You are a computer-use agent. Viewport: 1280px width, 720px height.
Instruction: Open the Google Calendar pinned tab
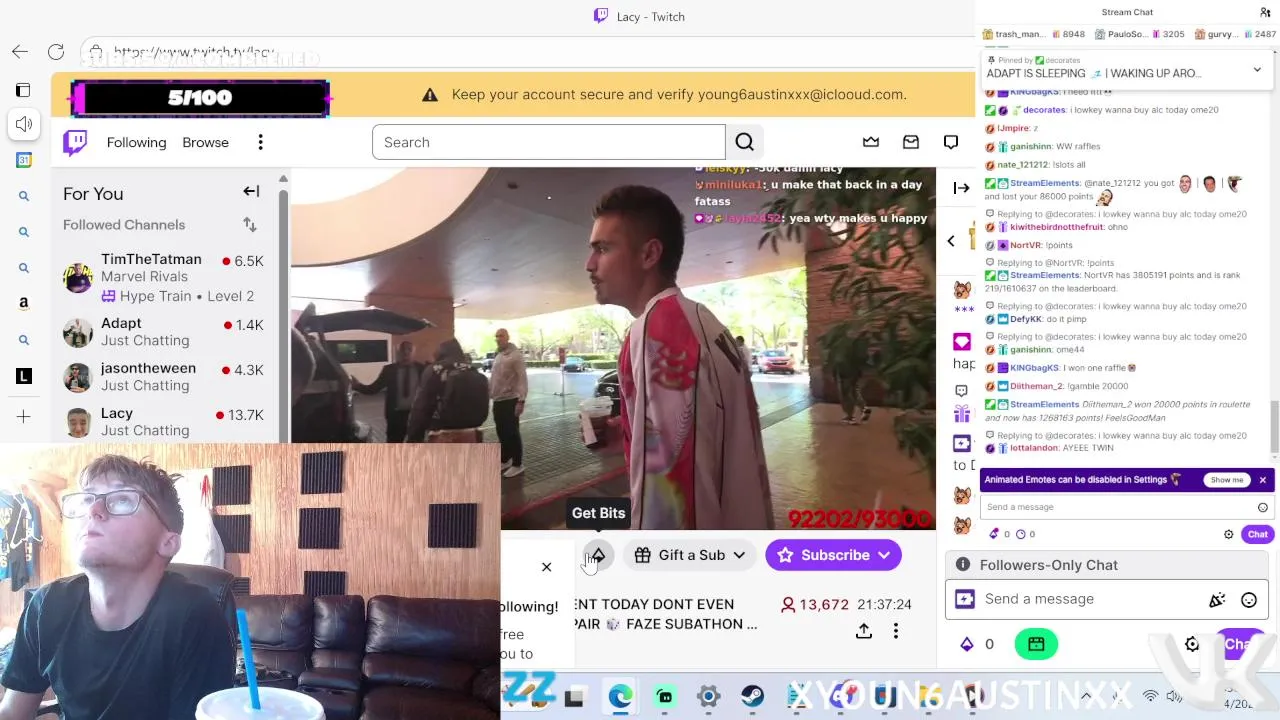coord(24,160)
